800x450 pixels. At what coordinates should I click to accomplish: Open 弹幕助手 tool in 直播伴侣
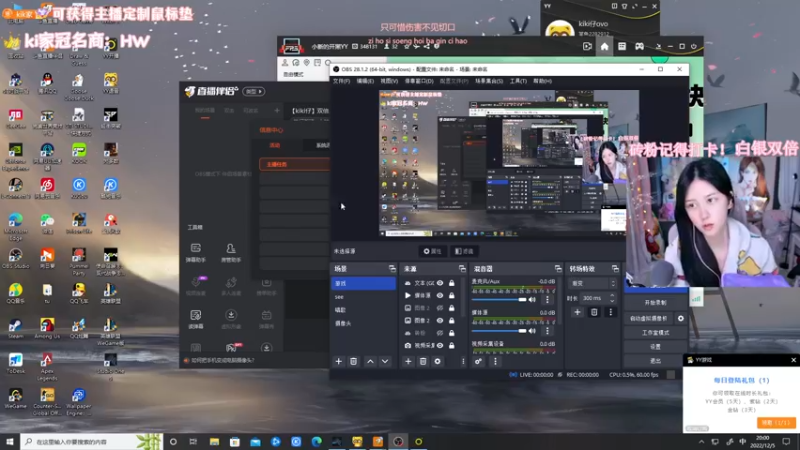(196, 253)
